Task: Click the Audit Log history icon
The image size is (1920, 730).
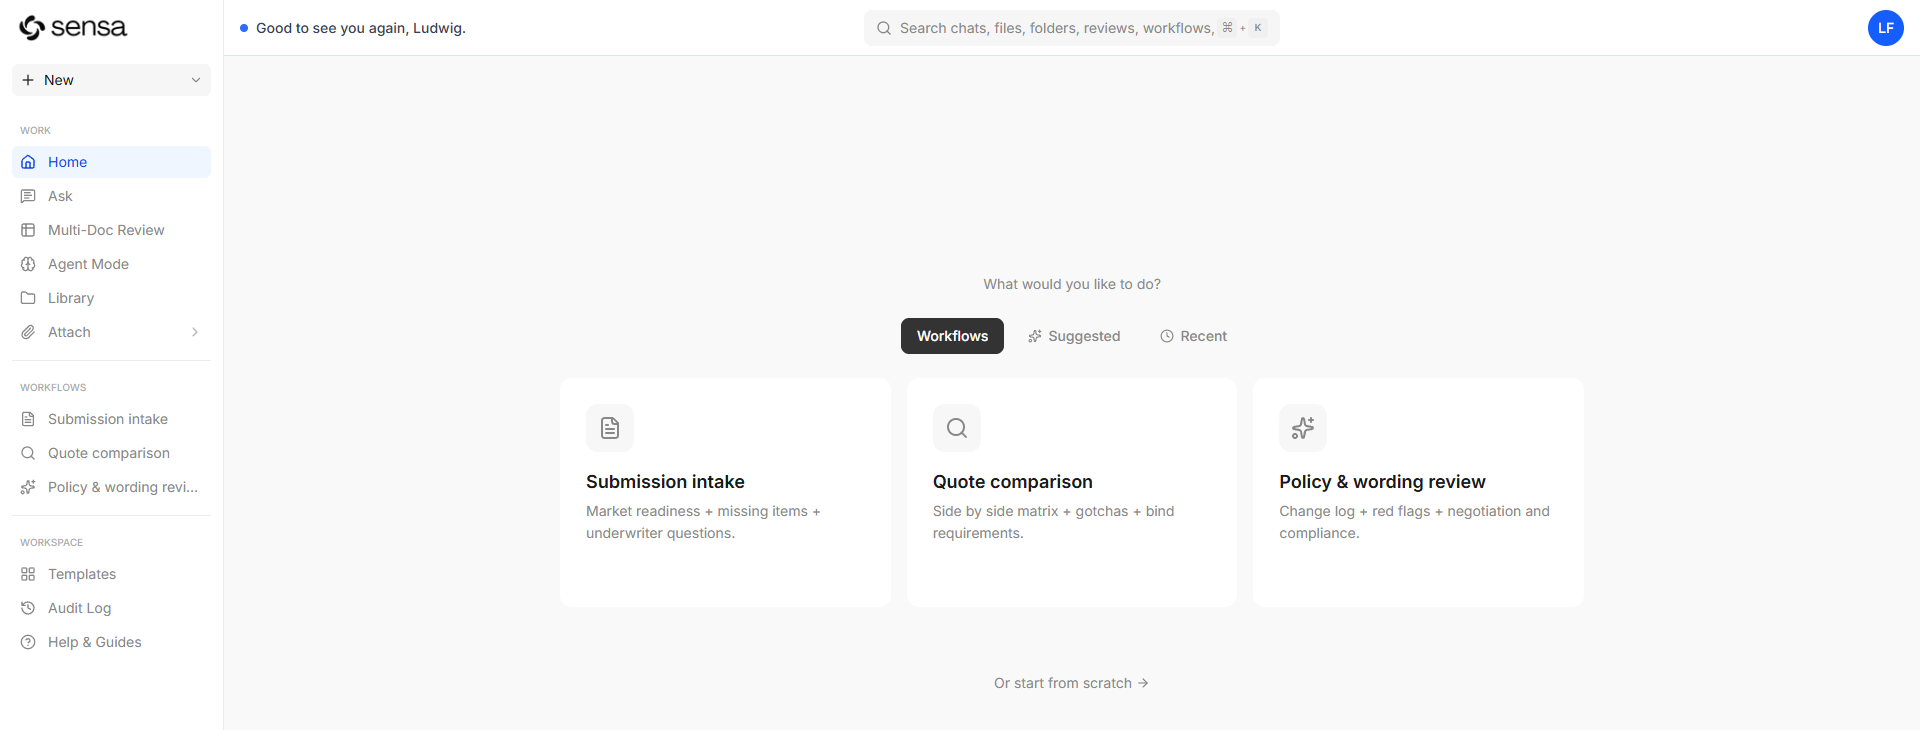Action: tap(28, 608)
